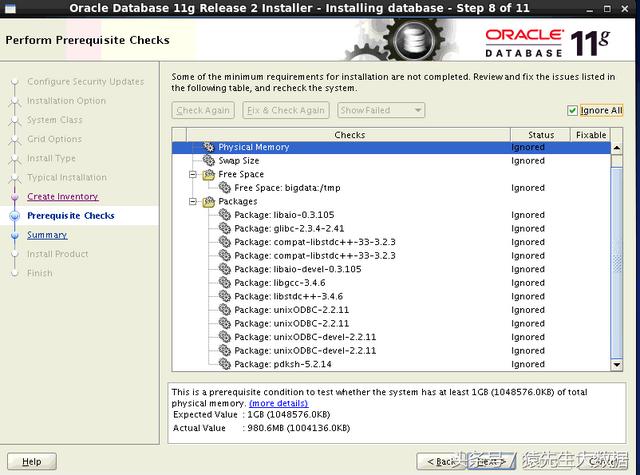The height and width of the screenshot is (475, 640).
Task: Click System Class step label
Action: tap(55, 120)
